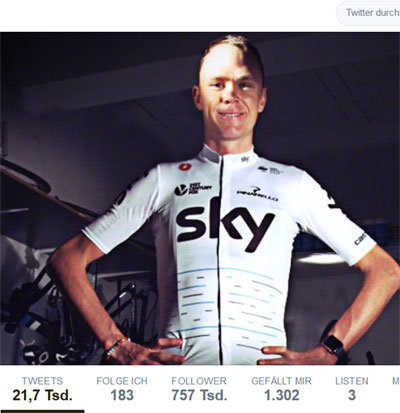Open the Follower tab label

coord(199,381)
